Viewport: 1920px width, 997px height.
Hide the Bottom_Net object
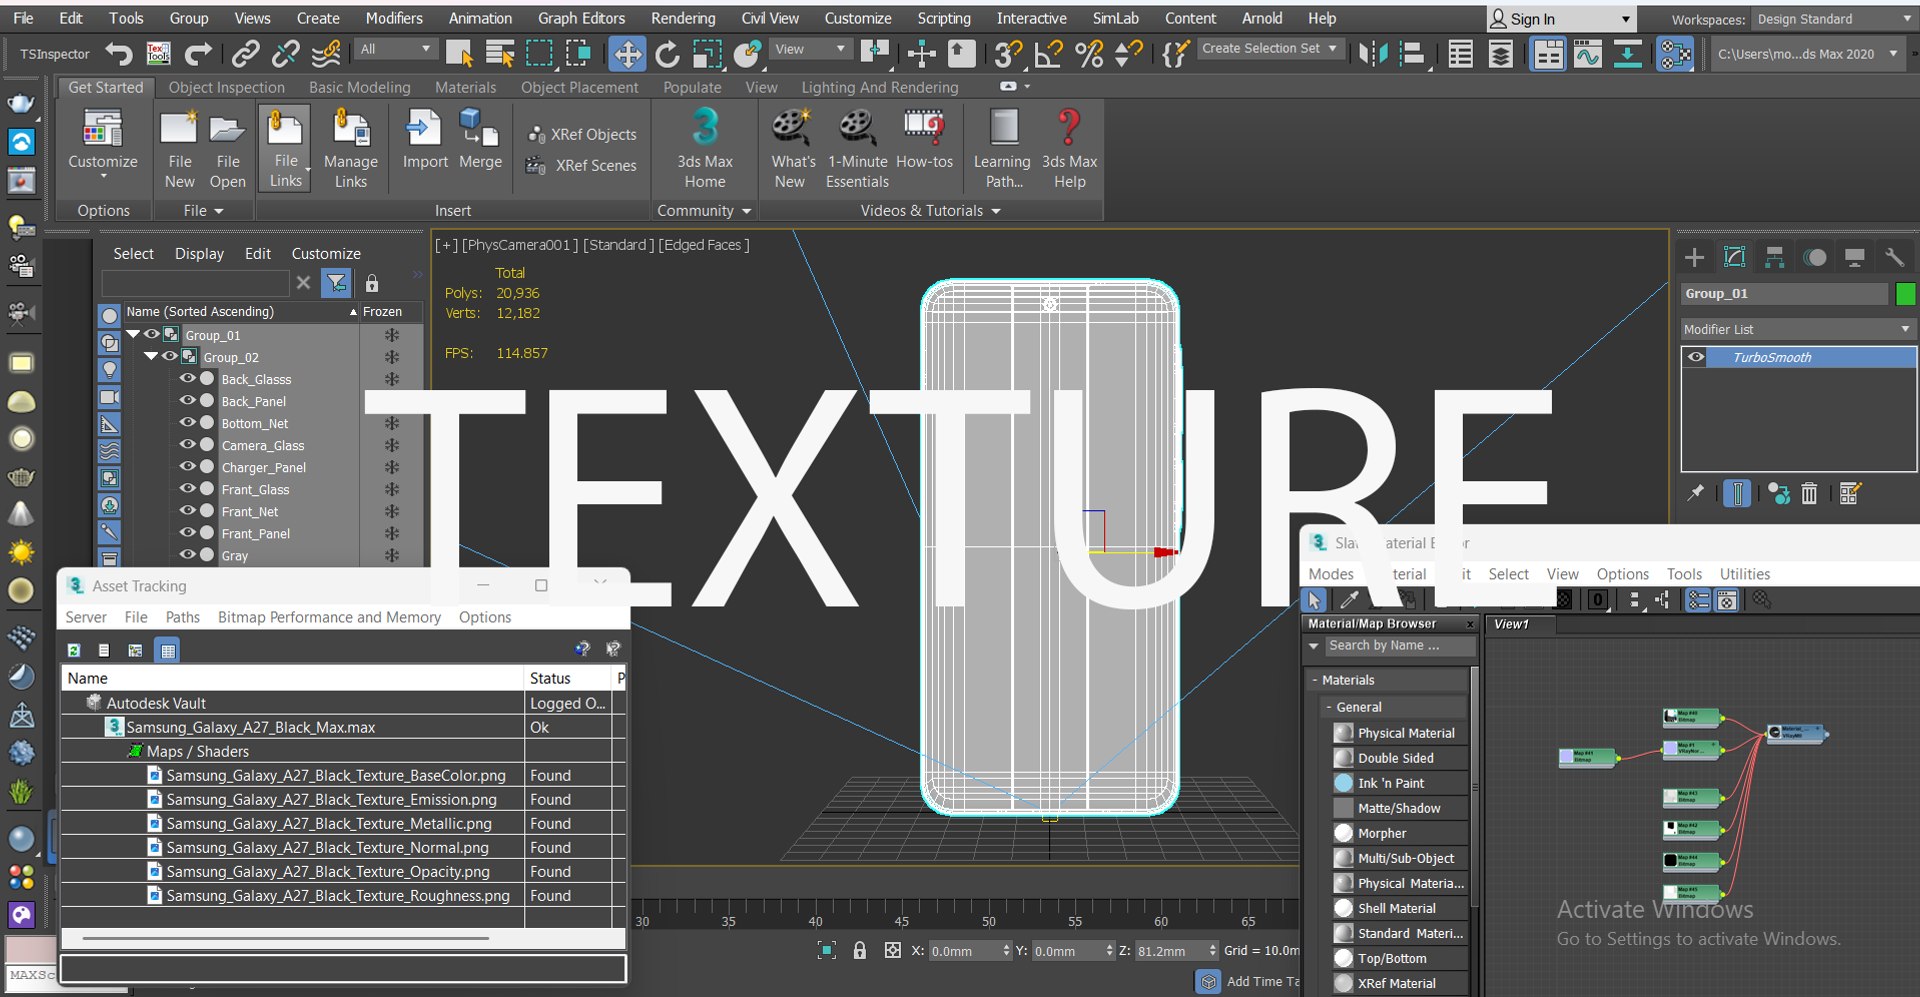pyautogui.click(x=187, y=423)
